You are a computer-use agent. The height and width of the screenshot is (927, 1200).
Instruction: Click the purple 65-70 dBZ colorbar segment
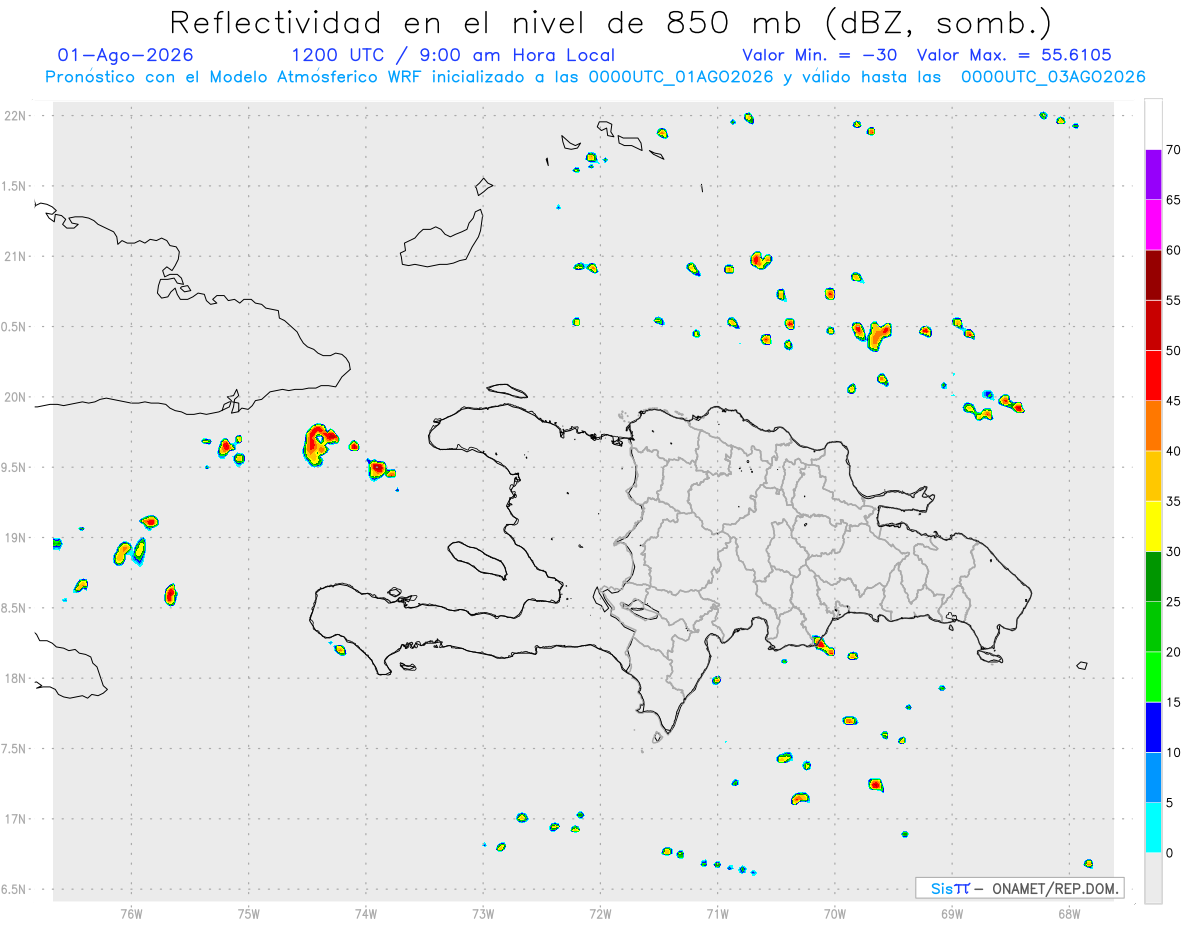(x=1153, y=174)
